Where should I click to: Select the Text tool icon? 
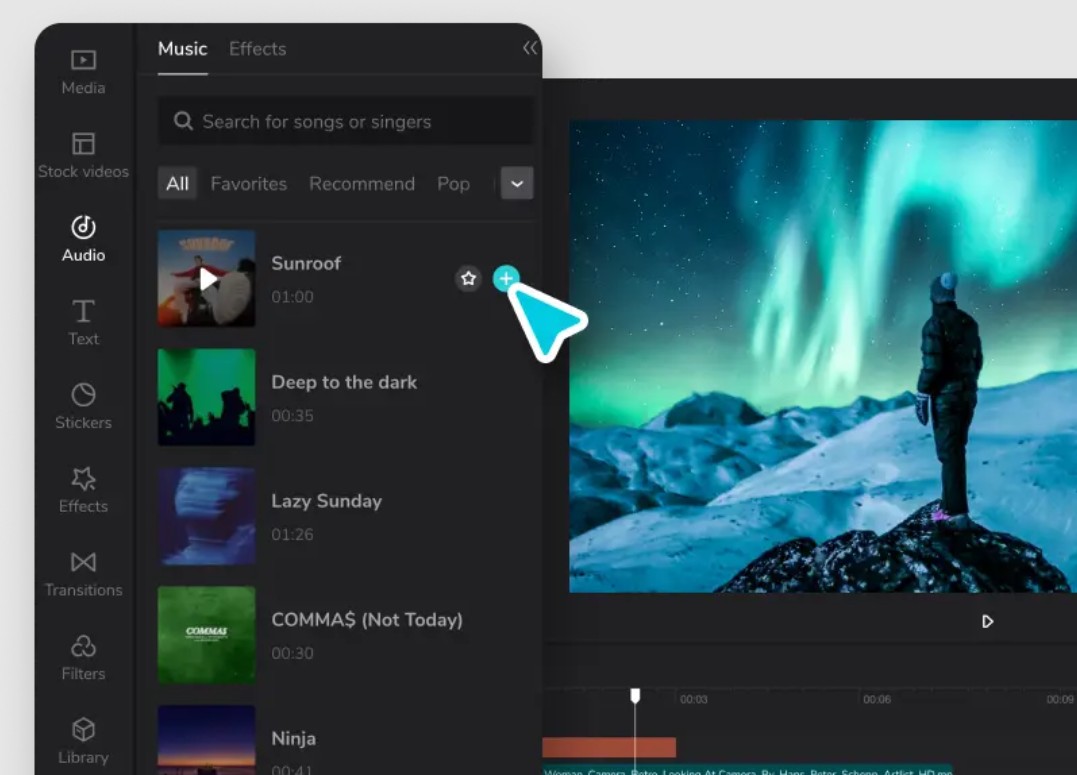pos(83,322)
